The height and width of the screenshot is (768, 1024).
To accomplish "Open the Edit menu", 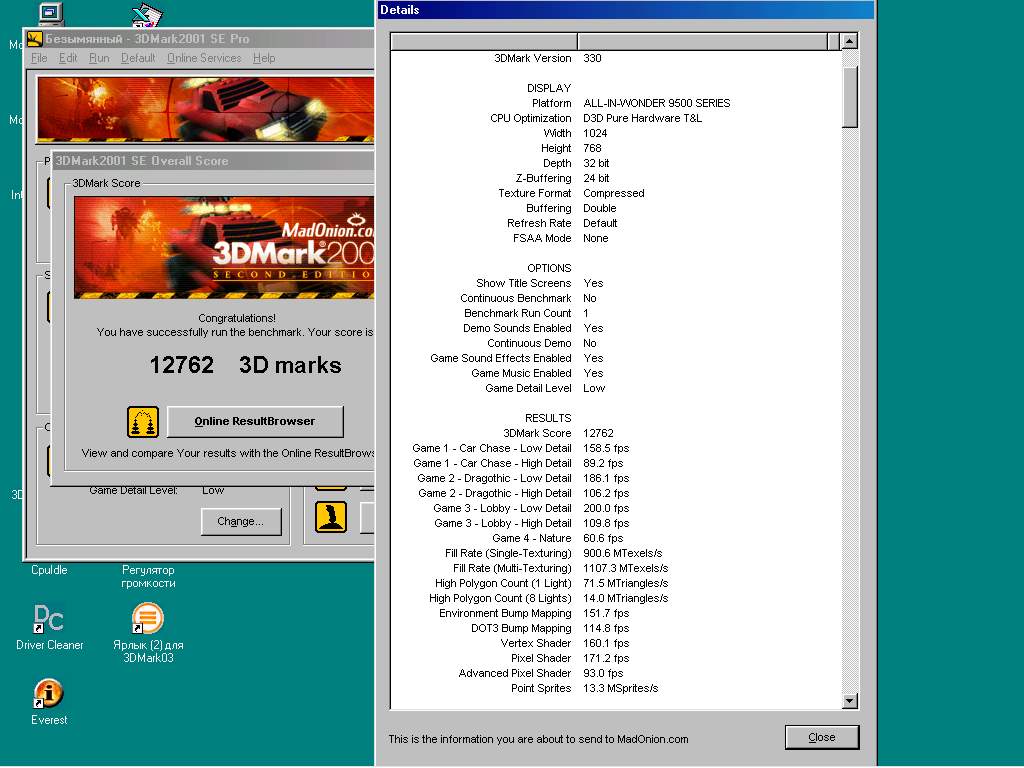I will tap(68, 58).
